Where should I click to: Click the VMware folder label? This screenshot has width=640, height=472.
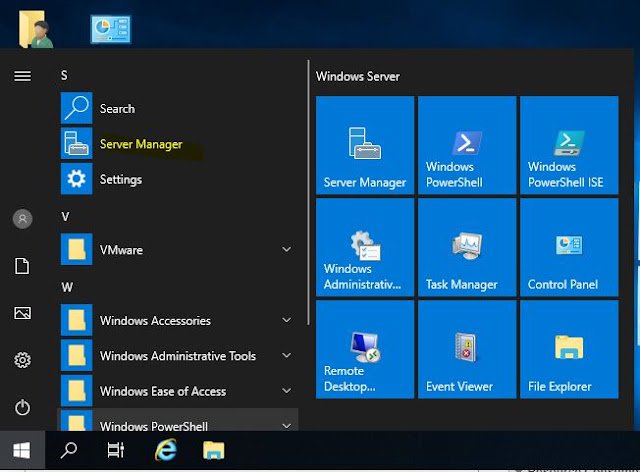[x=121, y=250]
